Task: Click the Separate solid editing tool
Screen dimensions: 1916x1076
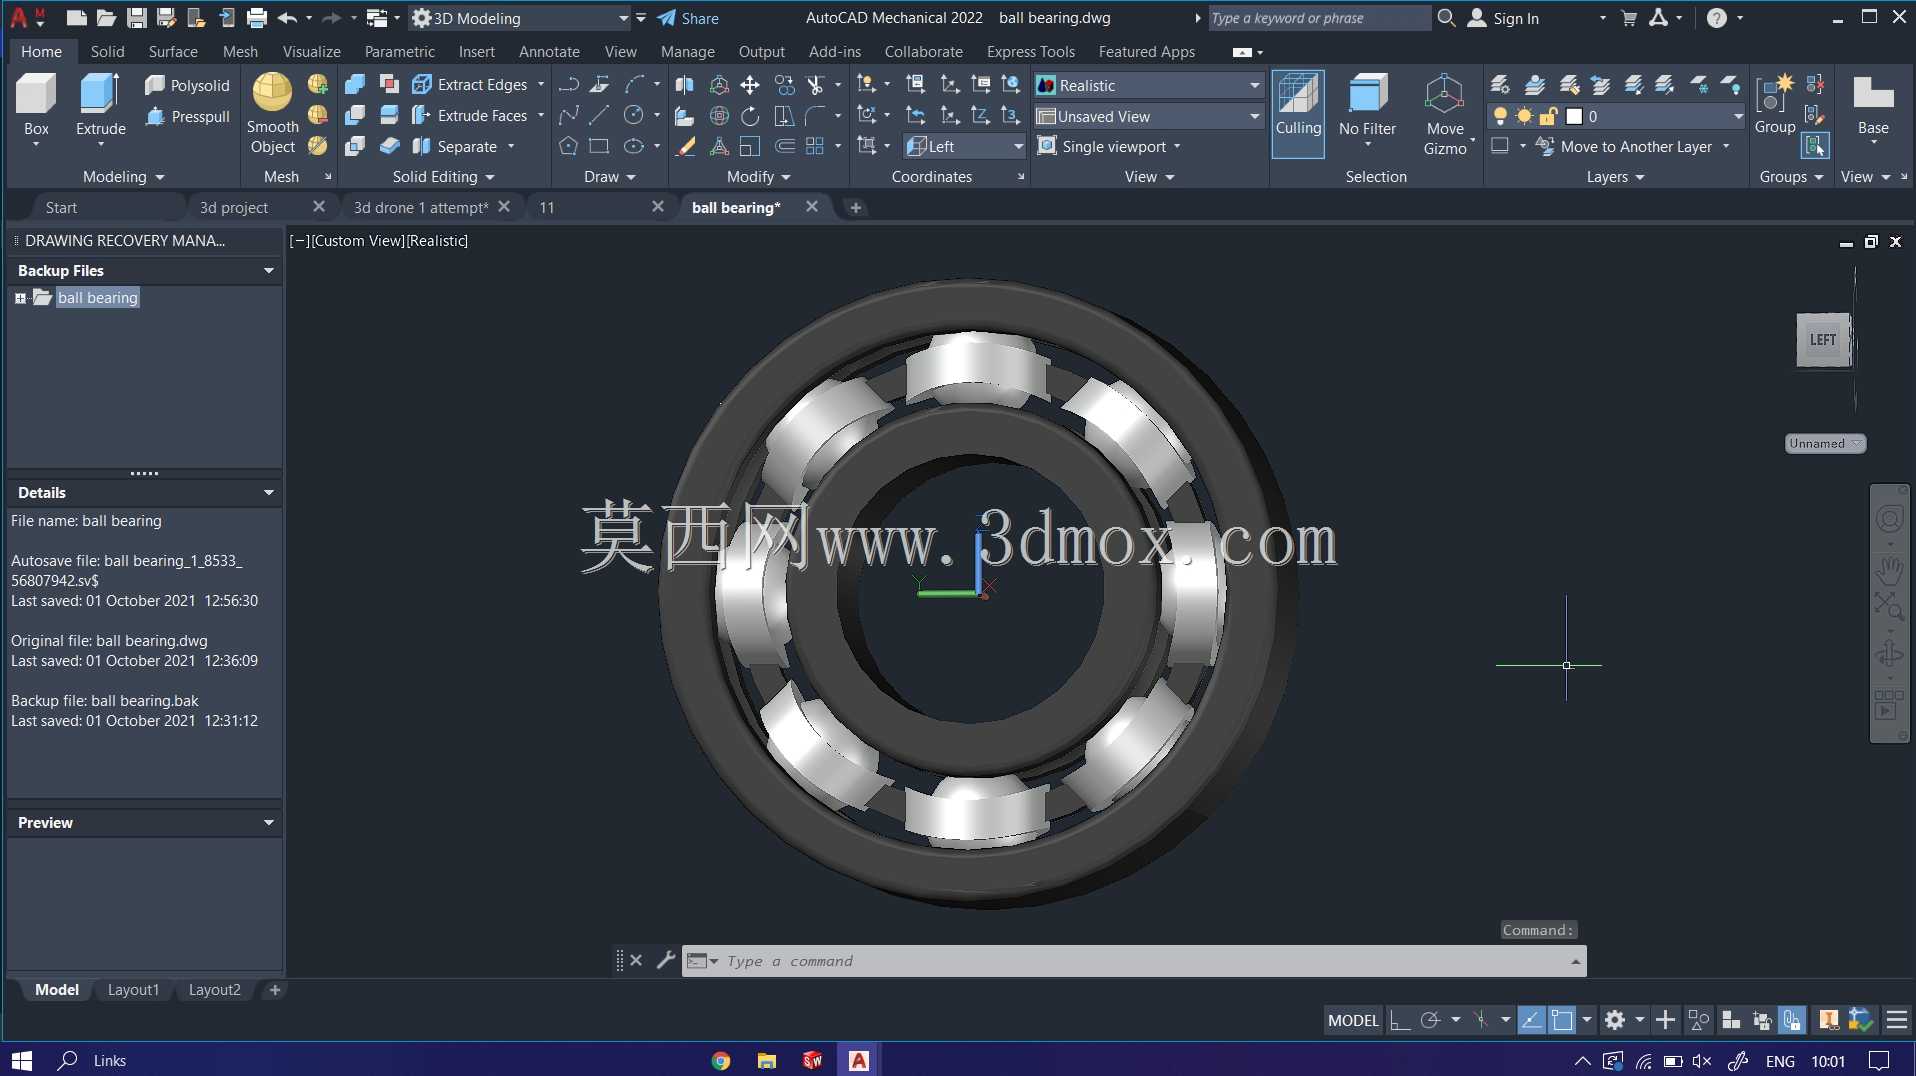Action: tap(455, 146)
